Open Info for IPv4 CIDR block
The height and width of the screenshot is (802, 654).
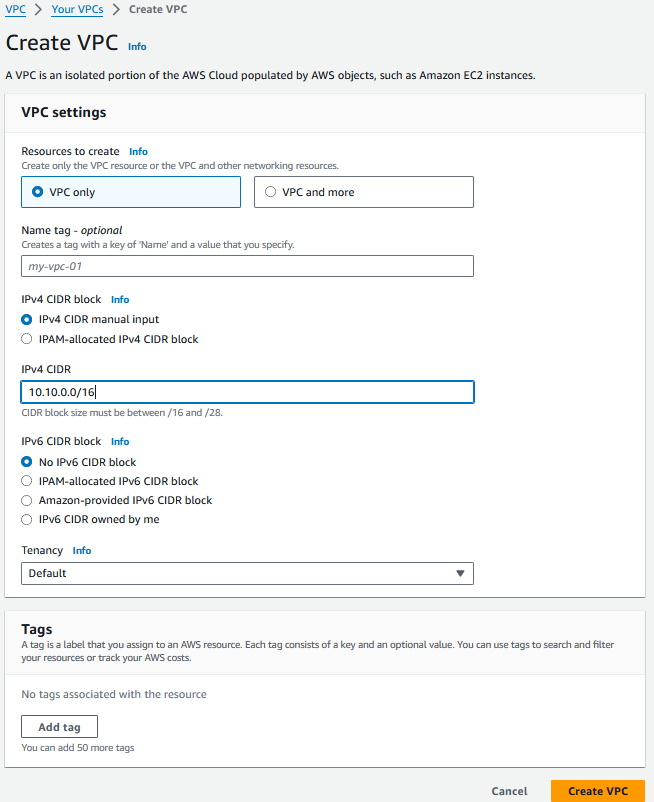[x=120, y=300]
